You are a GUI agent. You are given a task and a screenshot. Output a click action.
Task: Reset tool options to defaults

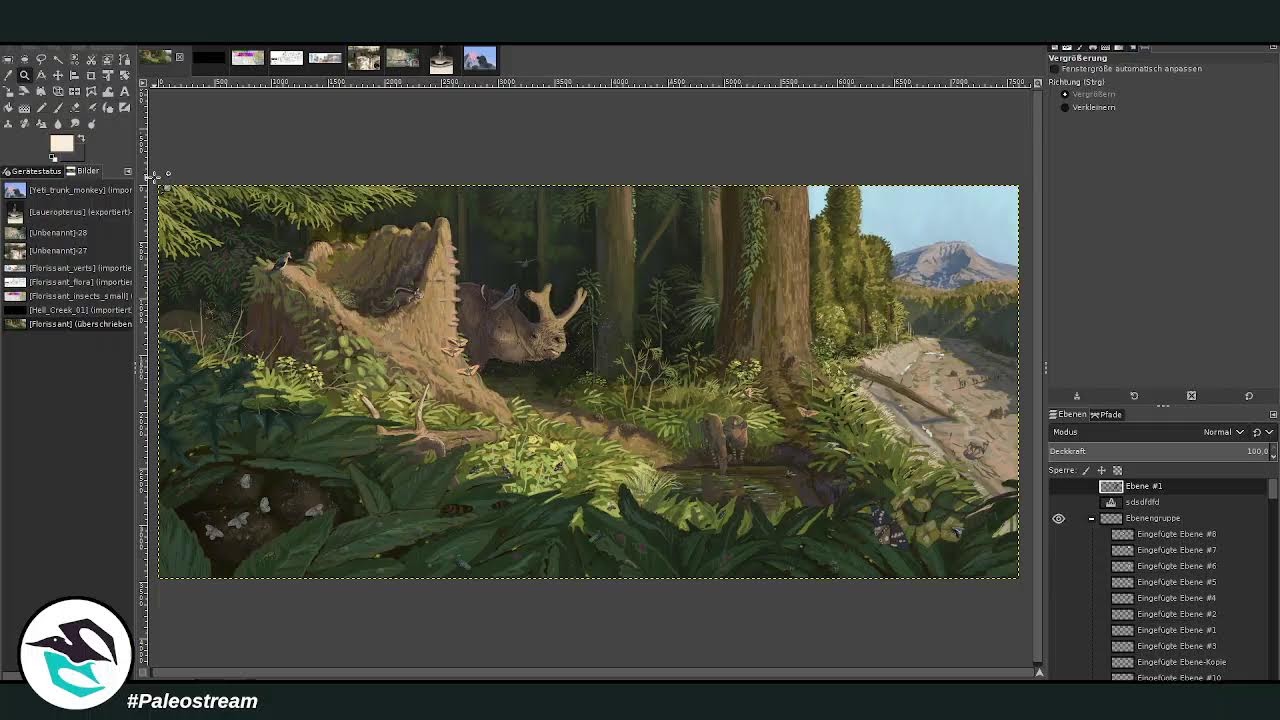tap(1249, 396)
